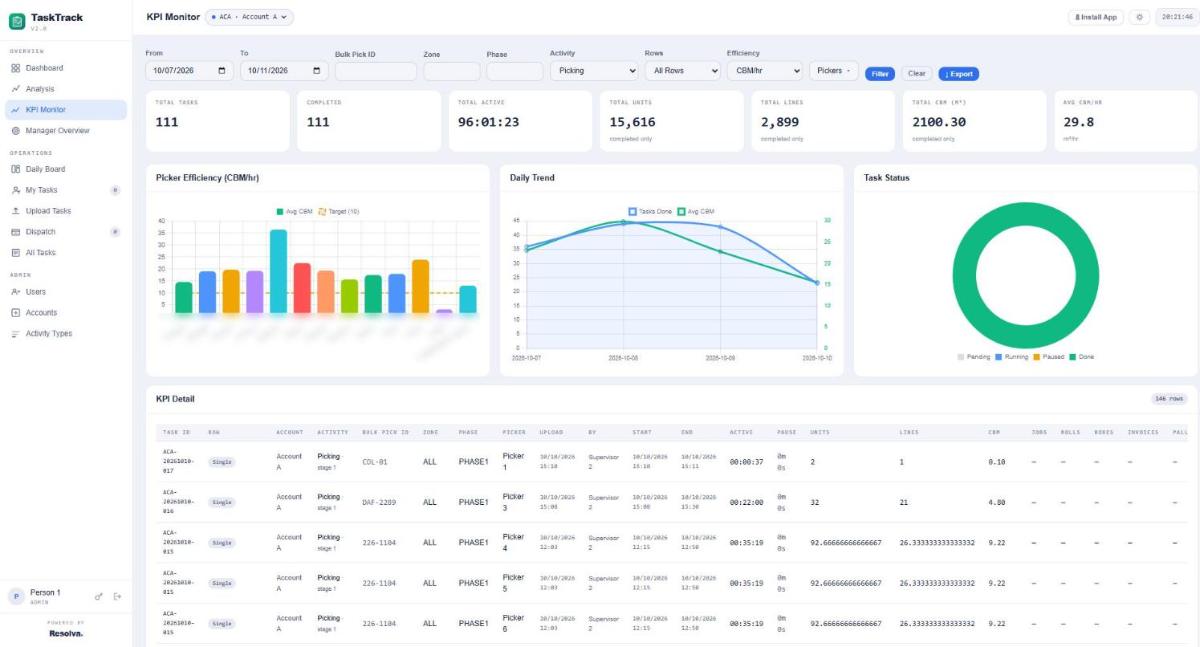Image resolution: width=1200 pixels, height=647 pixels.
Task: Open the ACA Account A selector
Action: [249, 17]
